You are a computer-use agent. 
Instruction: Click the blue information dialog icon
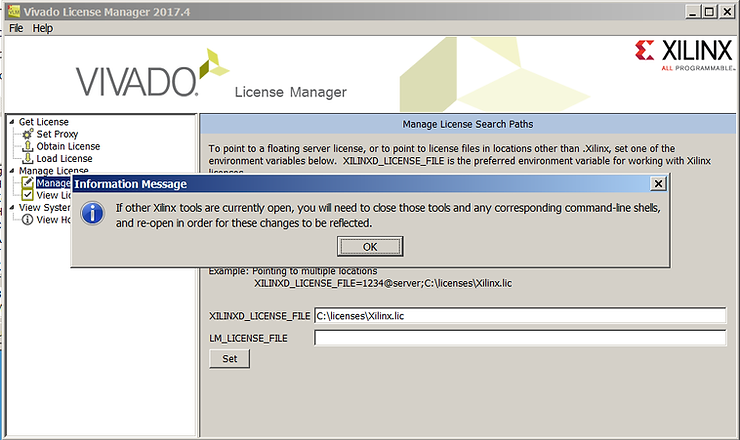(93, 213)
